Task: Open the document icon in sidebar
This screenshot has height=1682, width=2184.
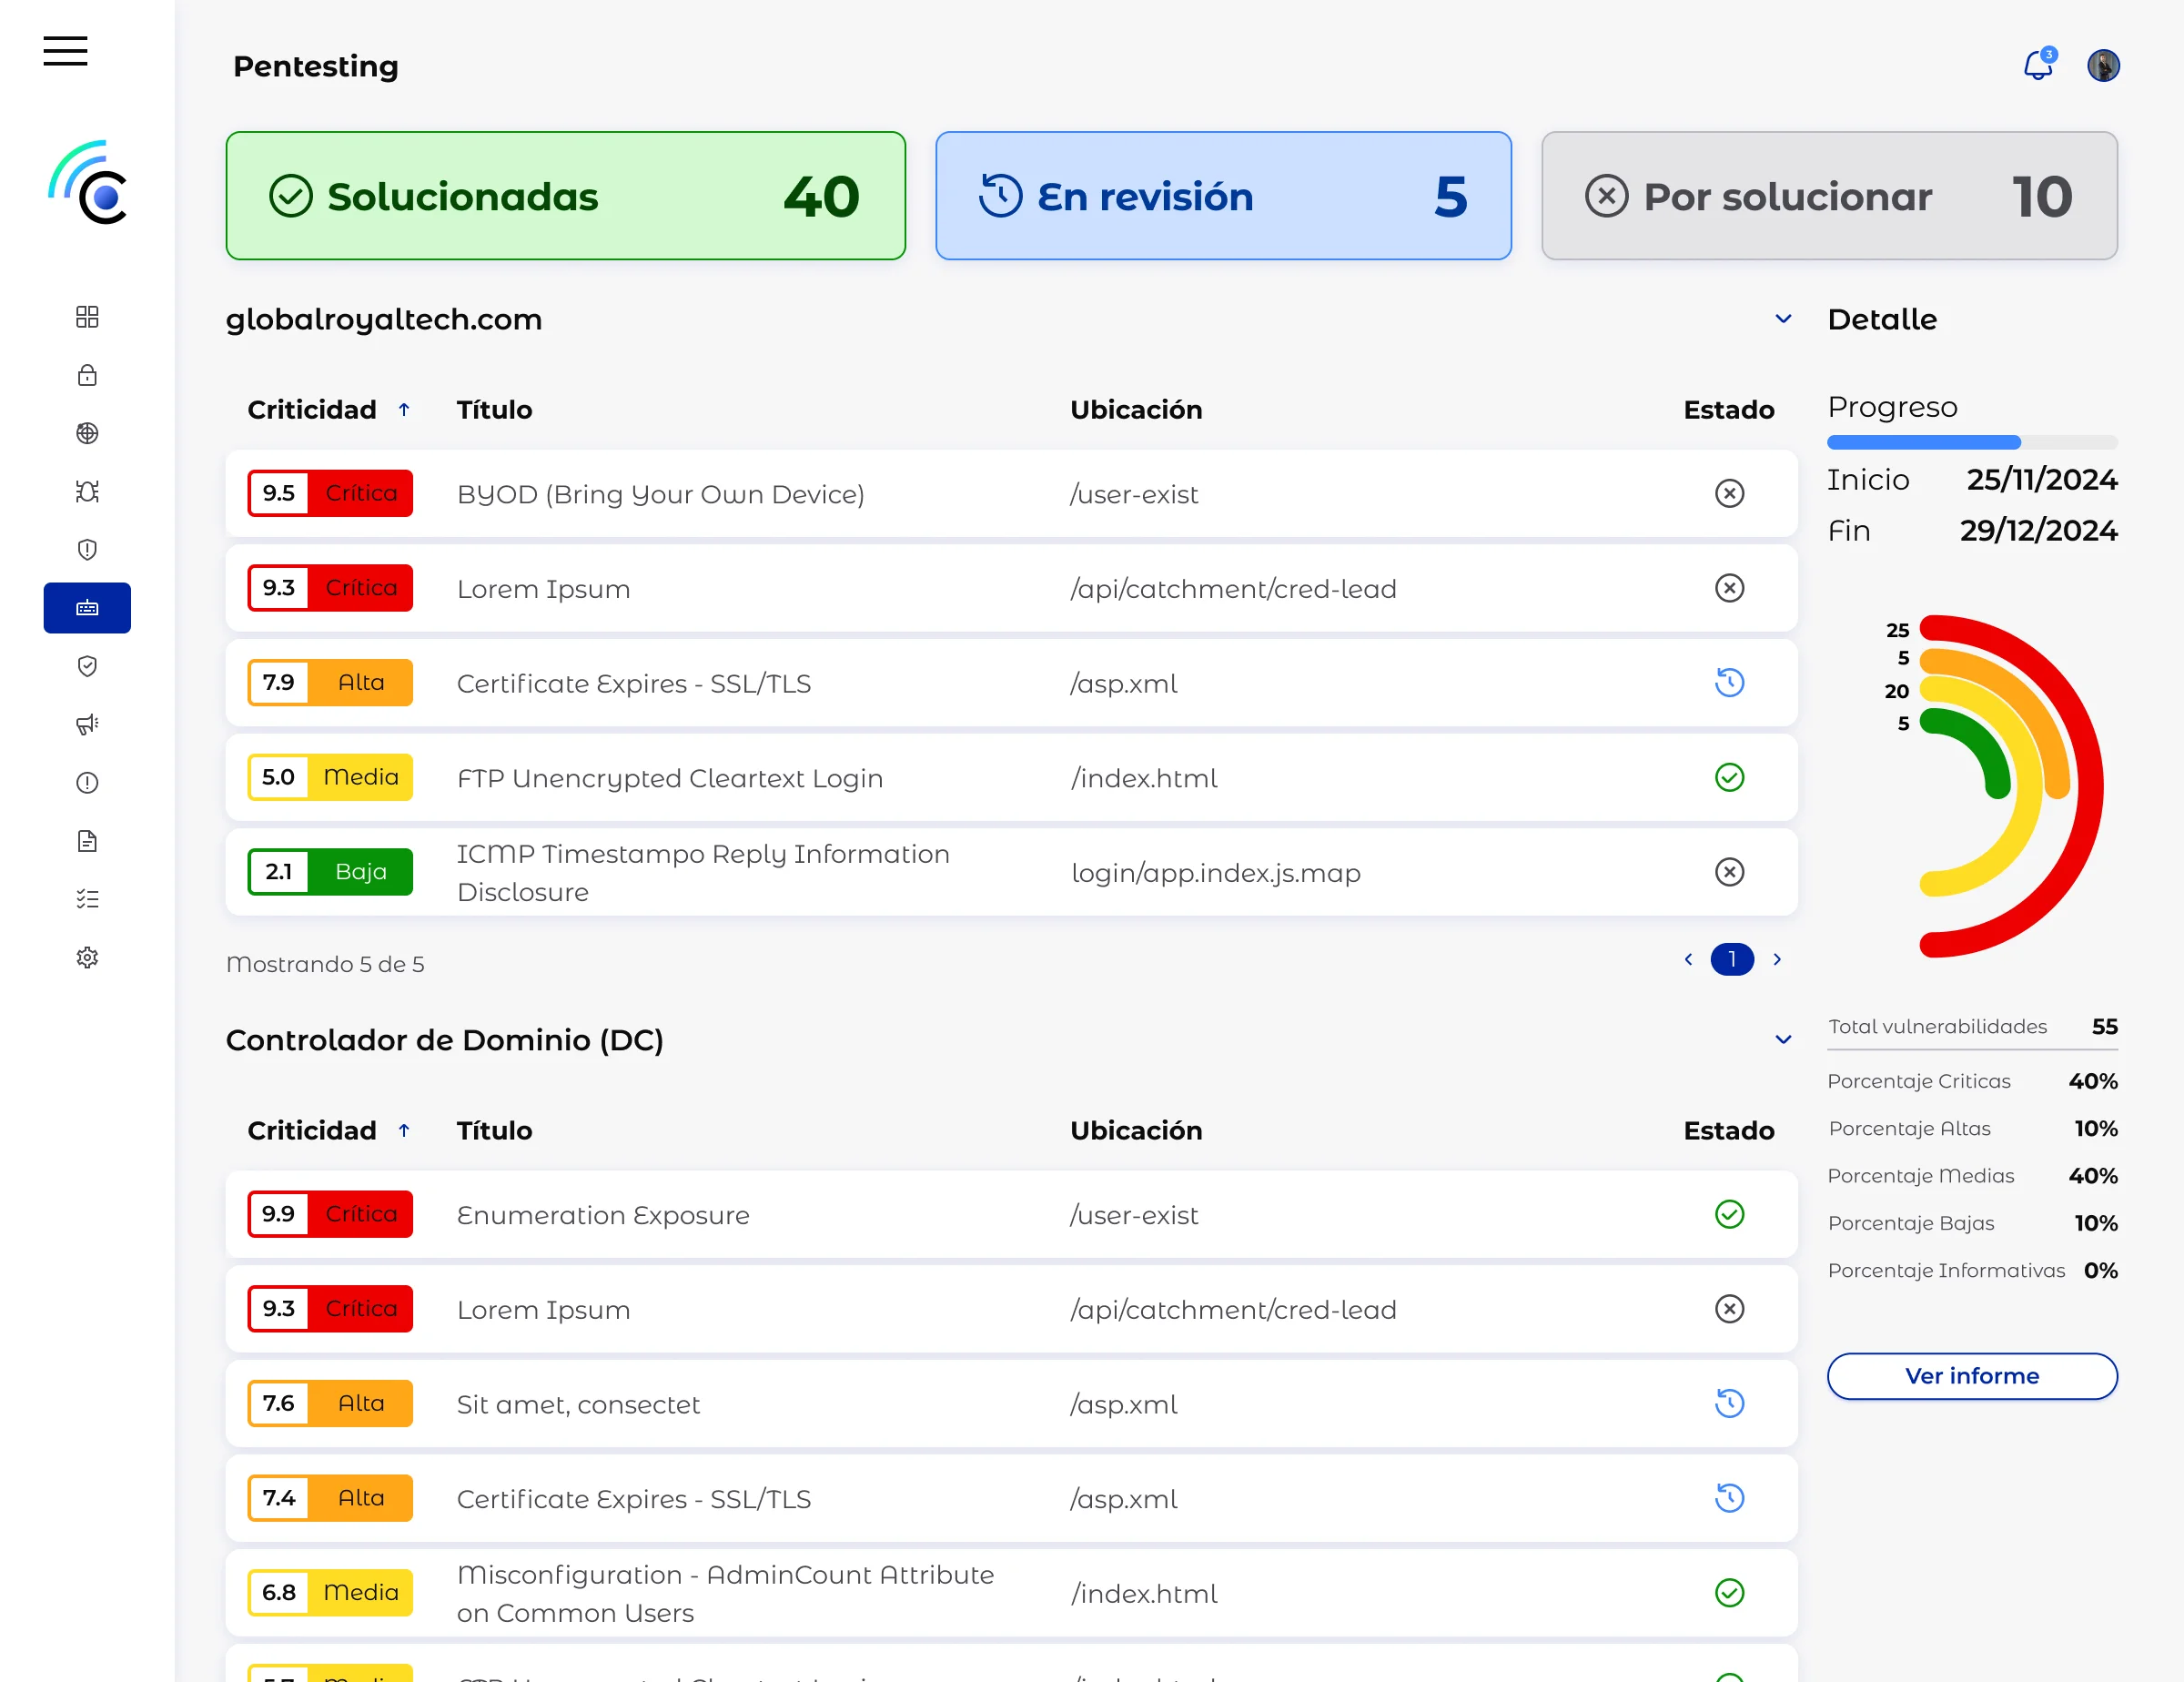Action: [x=87, y=840]
